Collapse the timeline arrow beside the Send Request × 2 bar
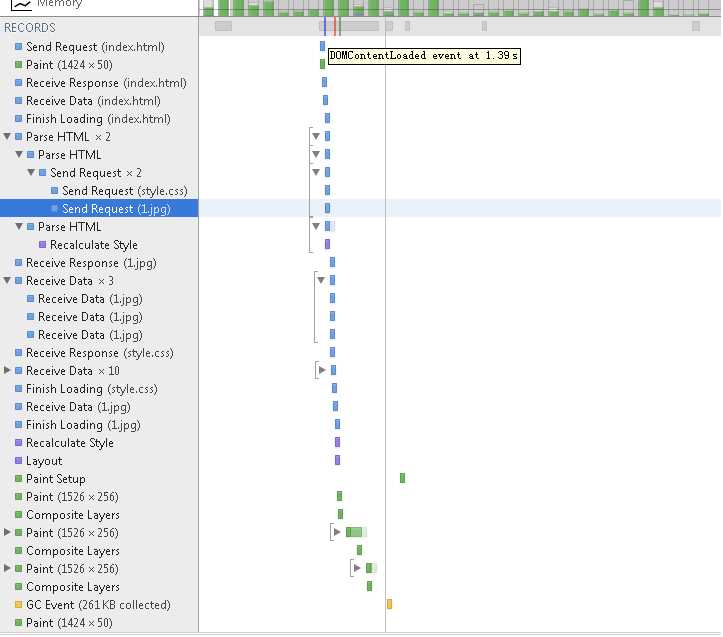The image size is (723, 637). coord(316,172)
